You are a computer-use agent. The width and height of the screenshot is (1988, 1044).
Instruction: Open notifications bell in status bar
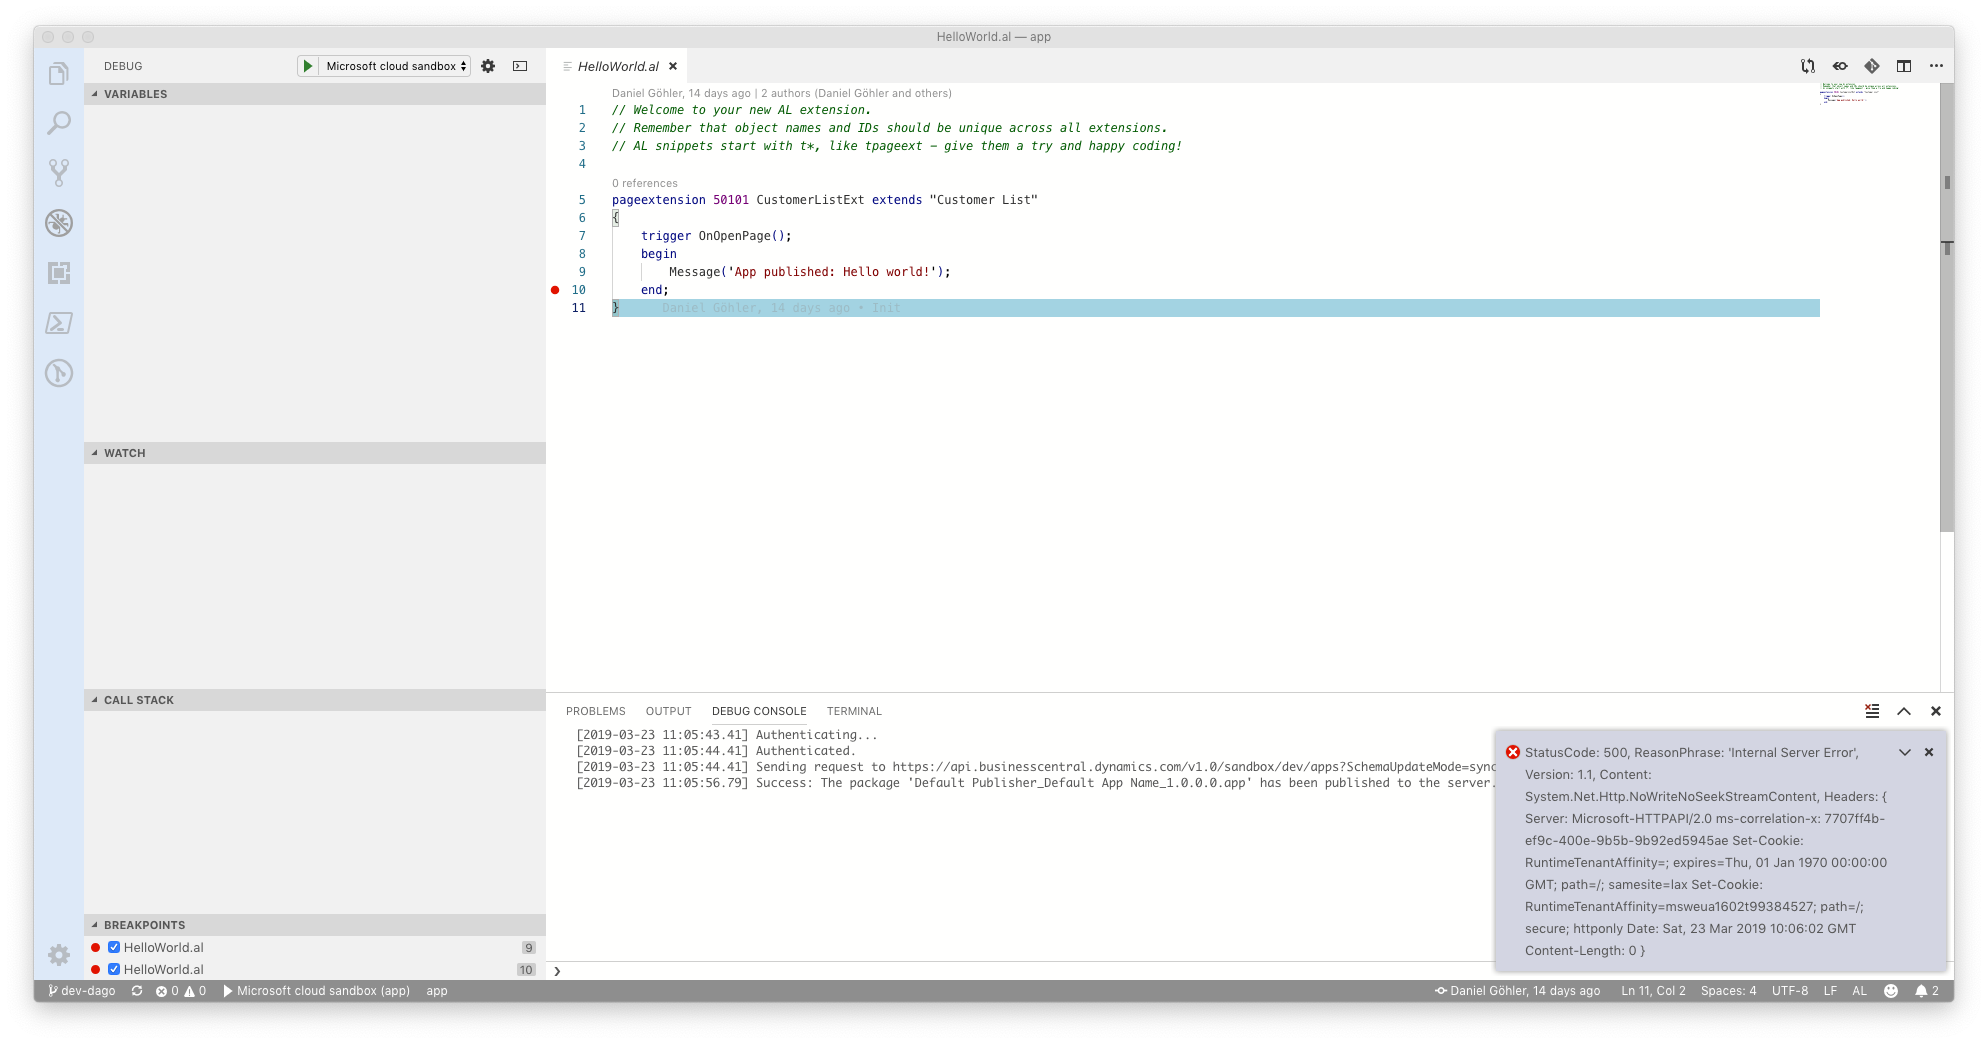coord(1927,991)
